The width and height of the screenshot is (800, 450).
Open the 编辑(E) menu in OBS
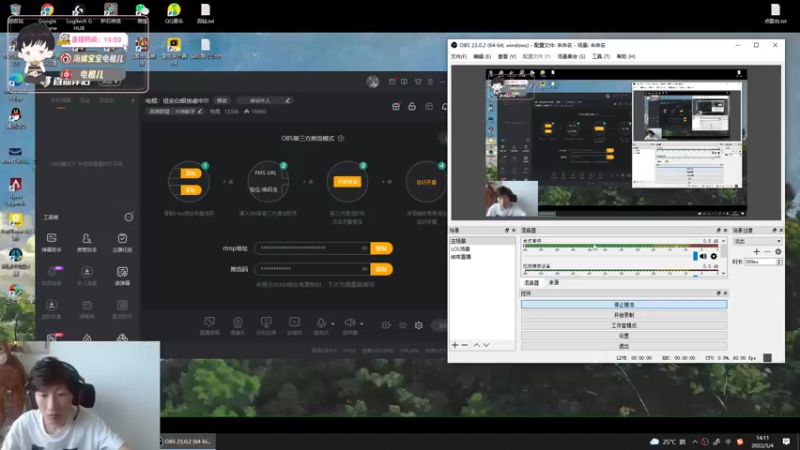pyautogui.click(x=482, y=57)
